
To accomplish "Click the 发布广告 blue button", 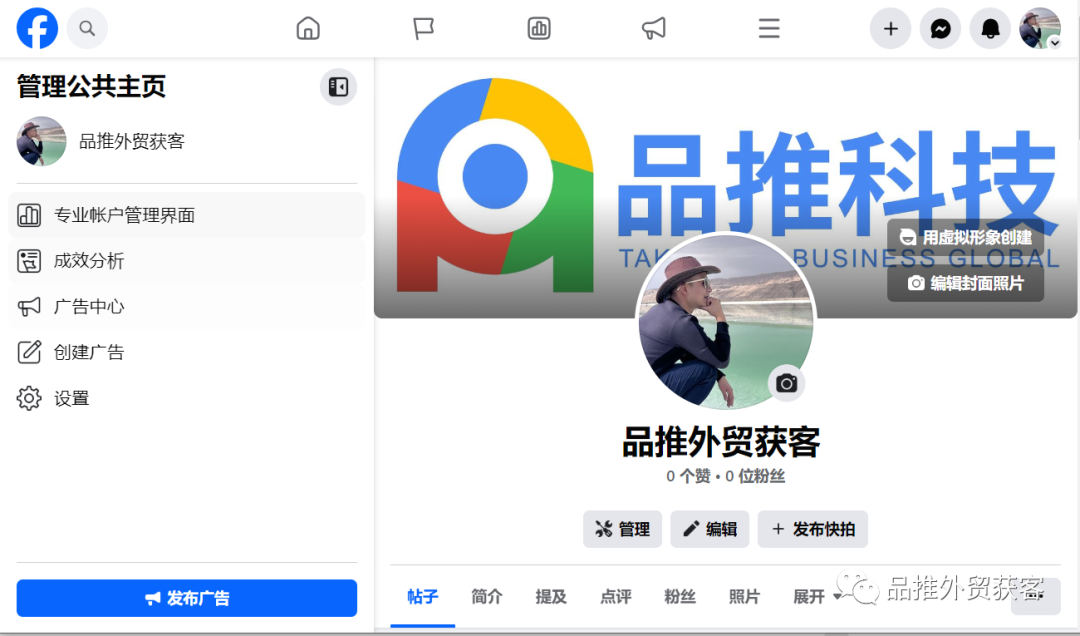I will point(187,598).
